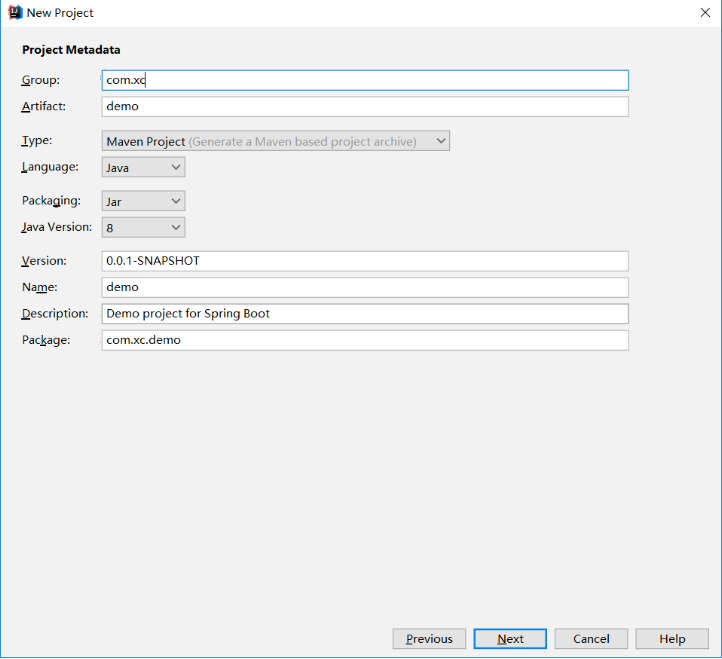Open the Type dropdown showing Maven Project

275,141
